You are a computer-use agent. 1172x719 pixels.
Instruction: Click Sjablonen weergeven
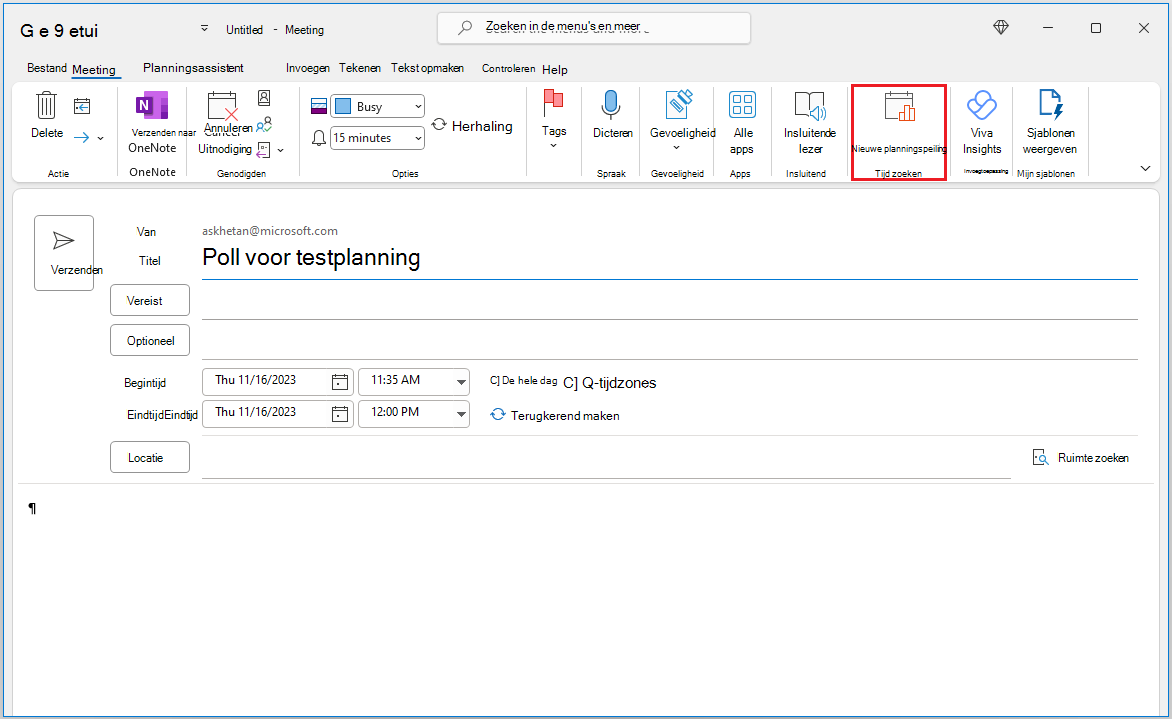tap(1050, 123)
